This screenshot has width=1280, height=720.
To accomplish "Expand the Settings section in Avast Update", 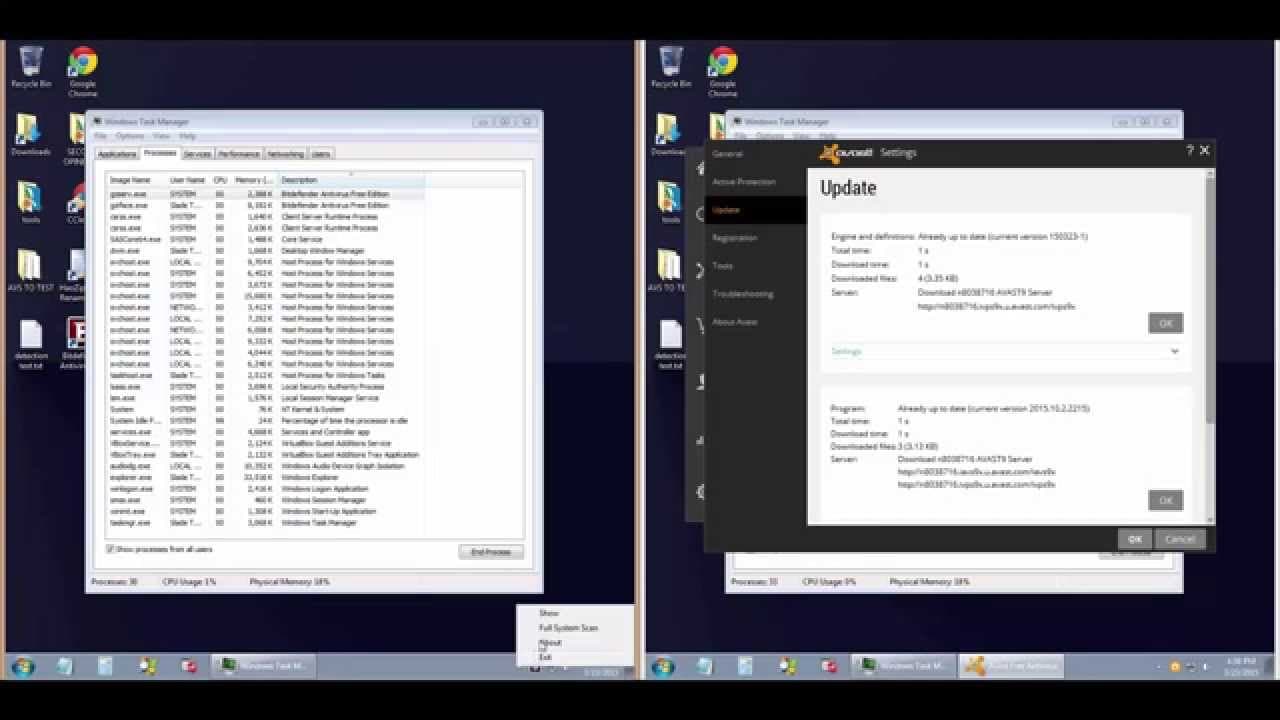I will 846,351.
